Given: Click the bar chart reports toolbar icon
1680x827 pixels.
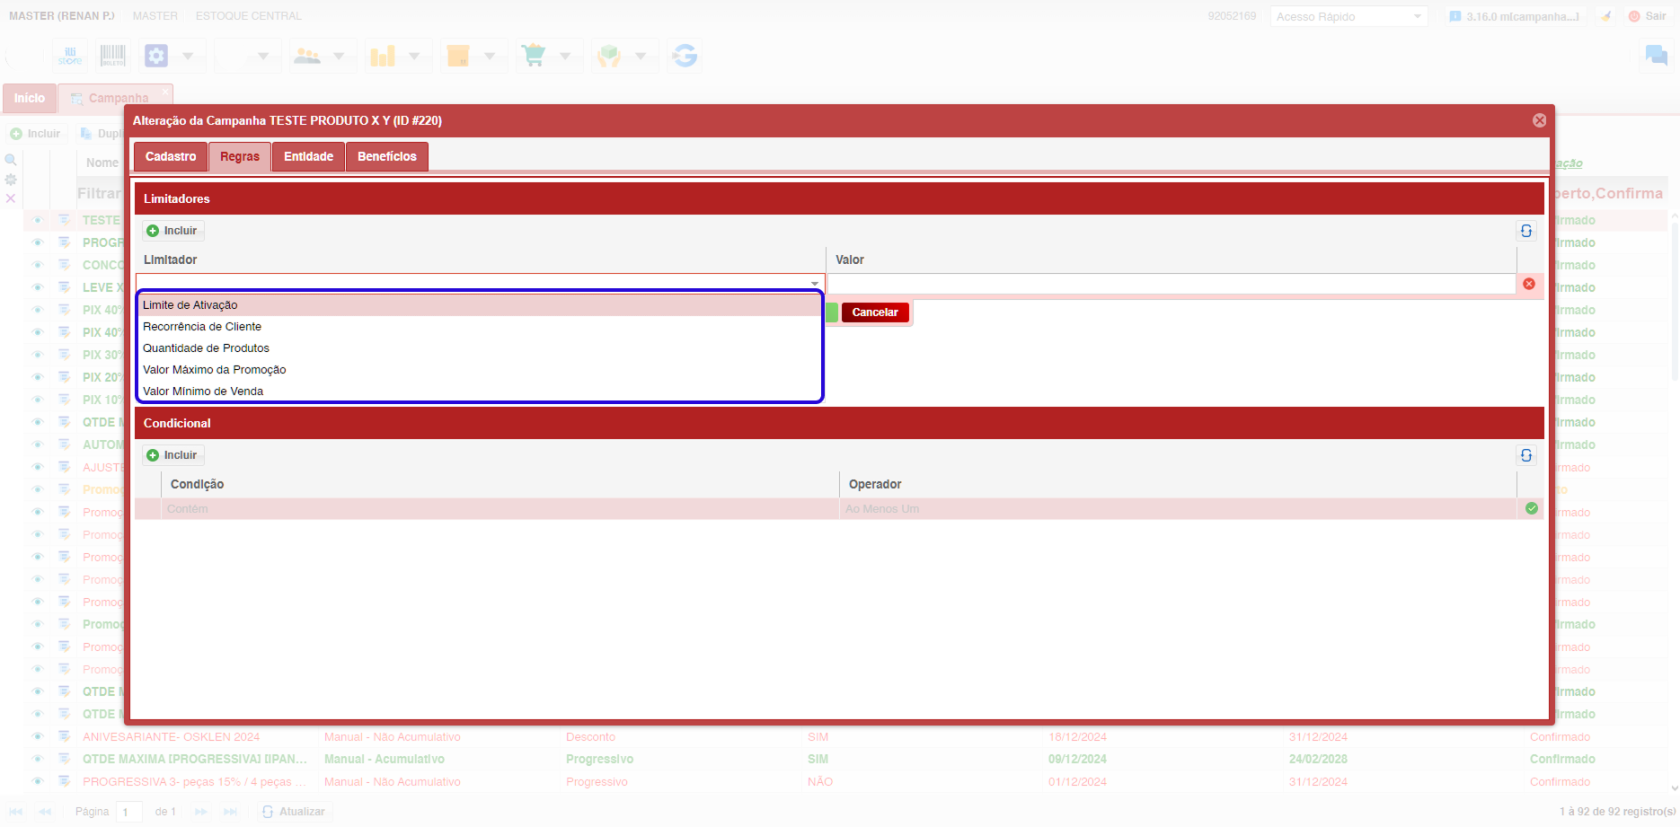Looking at the screenshot, I should click(383, 56).
